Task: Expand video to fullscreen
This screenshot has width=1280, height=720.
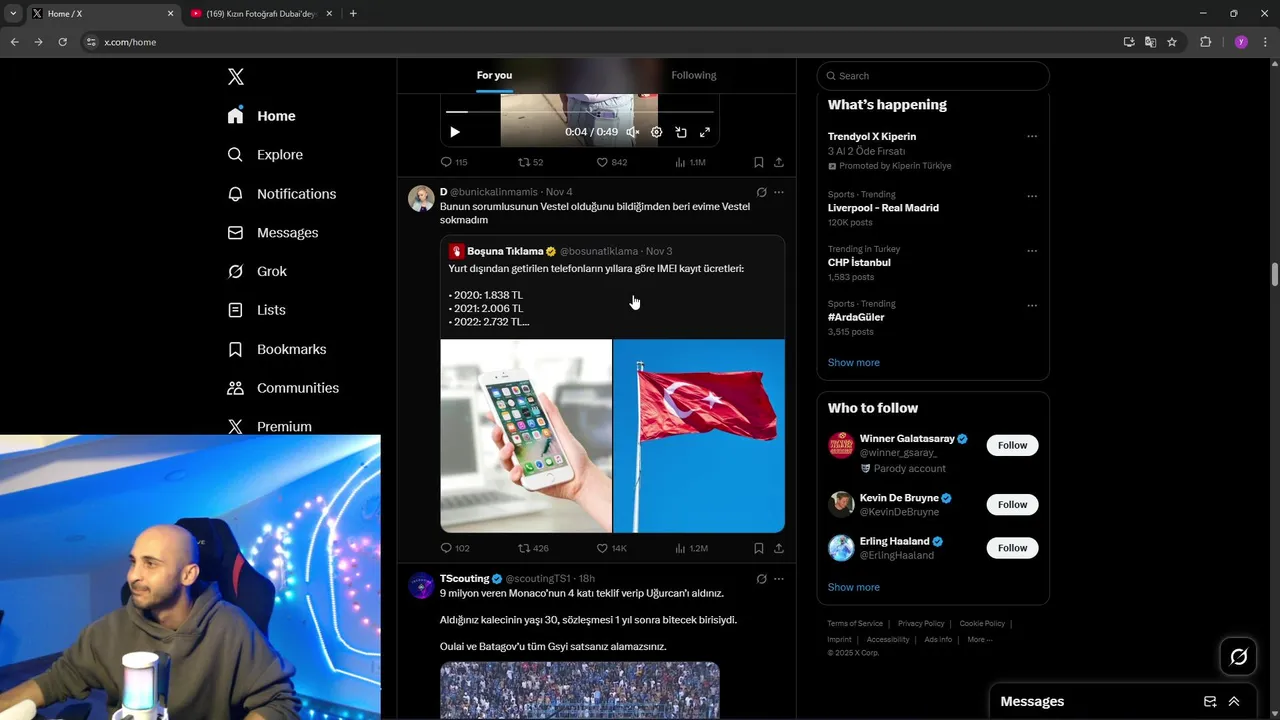Action: [x=705, y=132]
